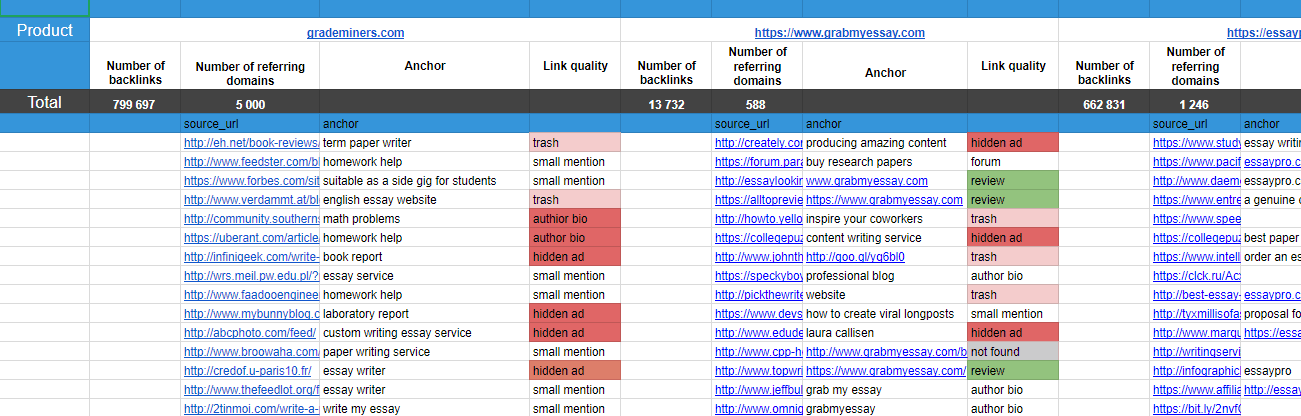Follow the www.daem source link
Image resolution: width=1301 pixels, height=416 pixels.
pos(1196,181)
